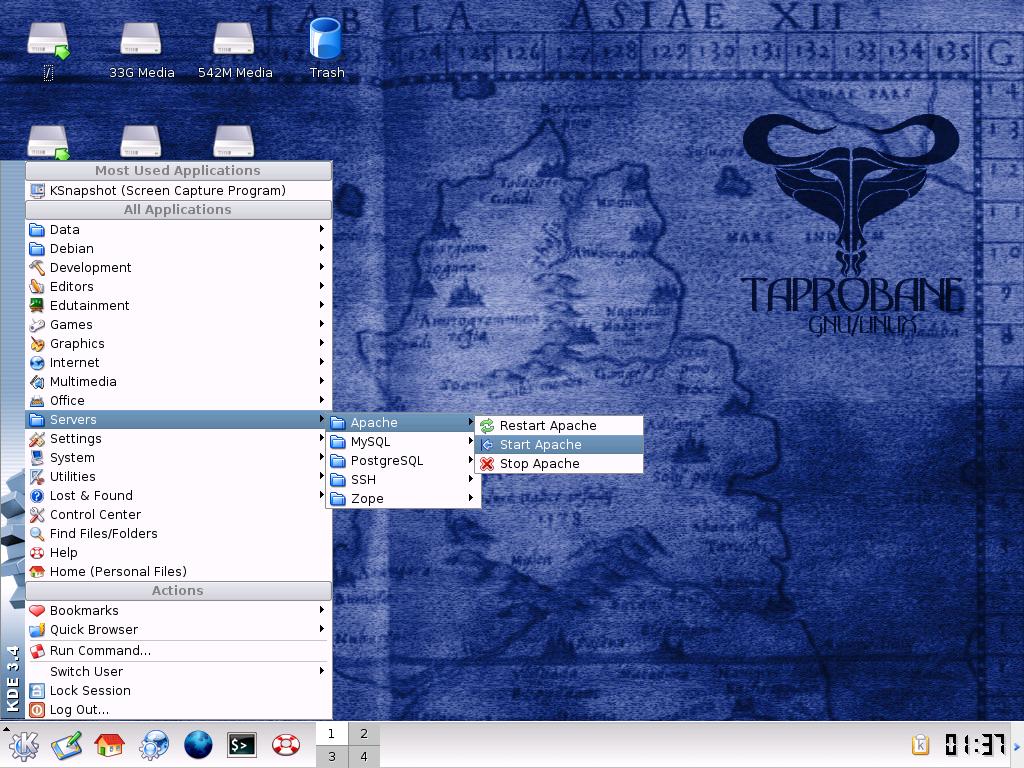
Task: Click the Start Apache arrow icon
Action: coord(487,445)
